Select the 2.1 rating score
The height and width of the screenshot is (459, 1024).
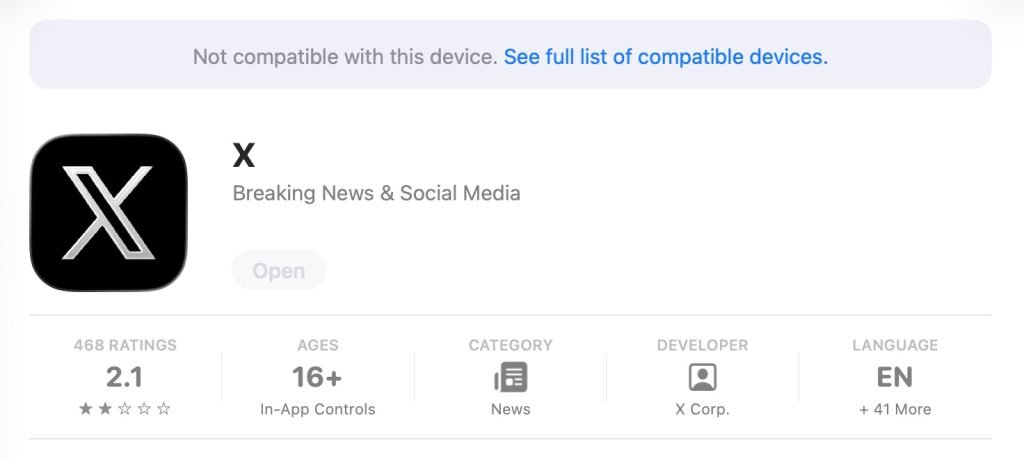coord(125,377)
